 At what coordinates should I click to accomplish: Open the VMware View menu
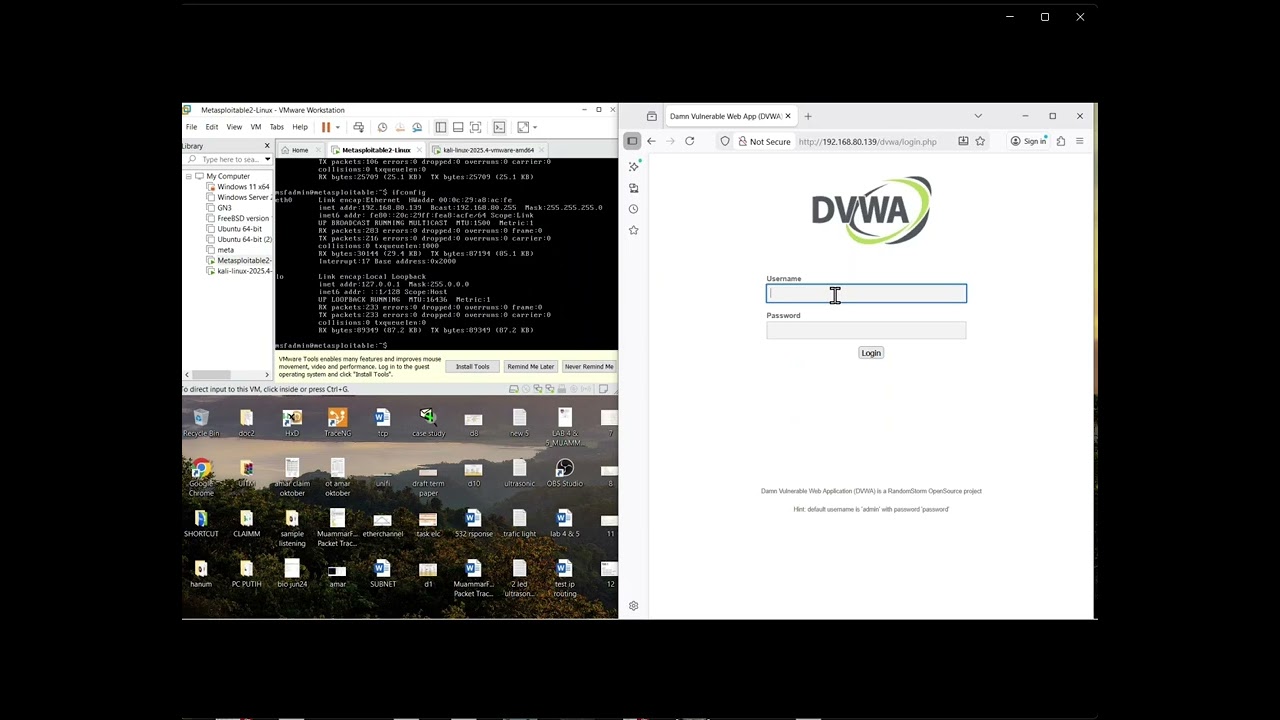pyautogui.click(x=234, y=127)
